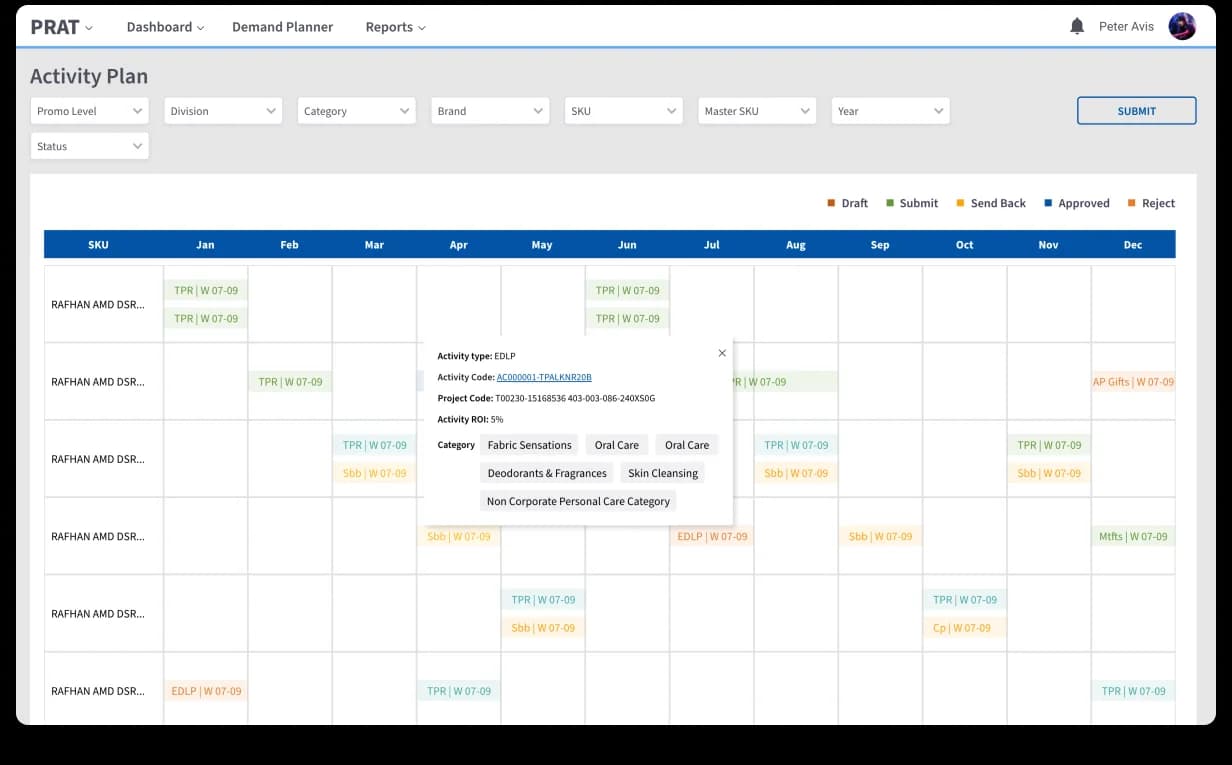Viewport: 1232px width, 765px height.
Task: Select Non Corporate Personal Care Category tag
Action: [578, 501]
